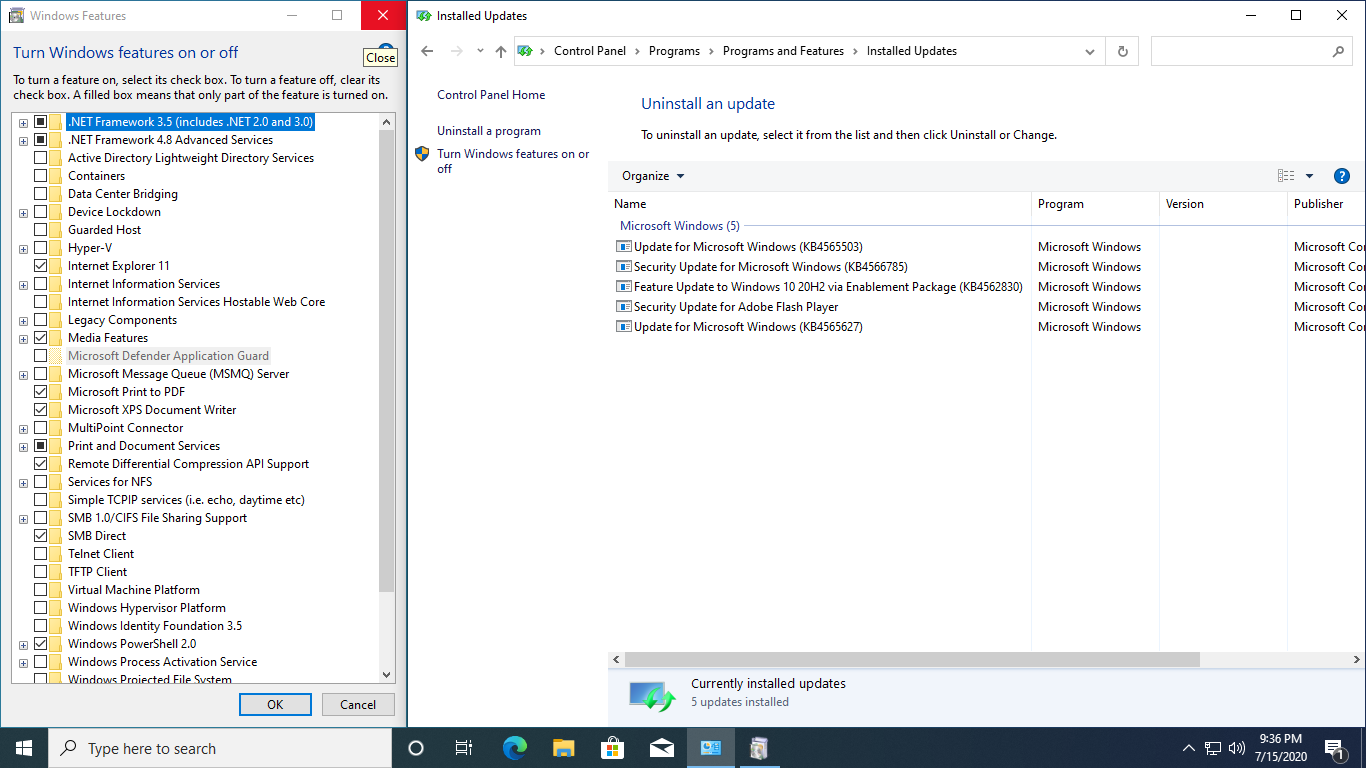This screenshot has width=1366, height=768.
Task: Open Control Panel Home link
Action: (x=491, y=95)
